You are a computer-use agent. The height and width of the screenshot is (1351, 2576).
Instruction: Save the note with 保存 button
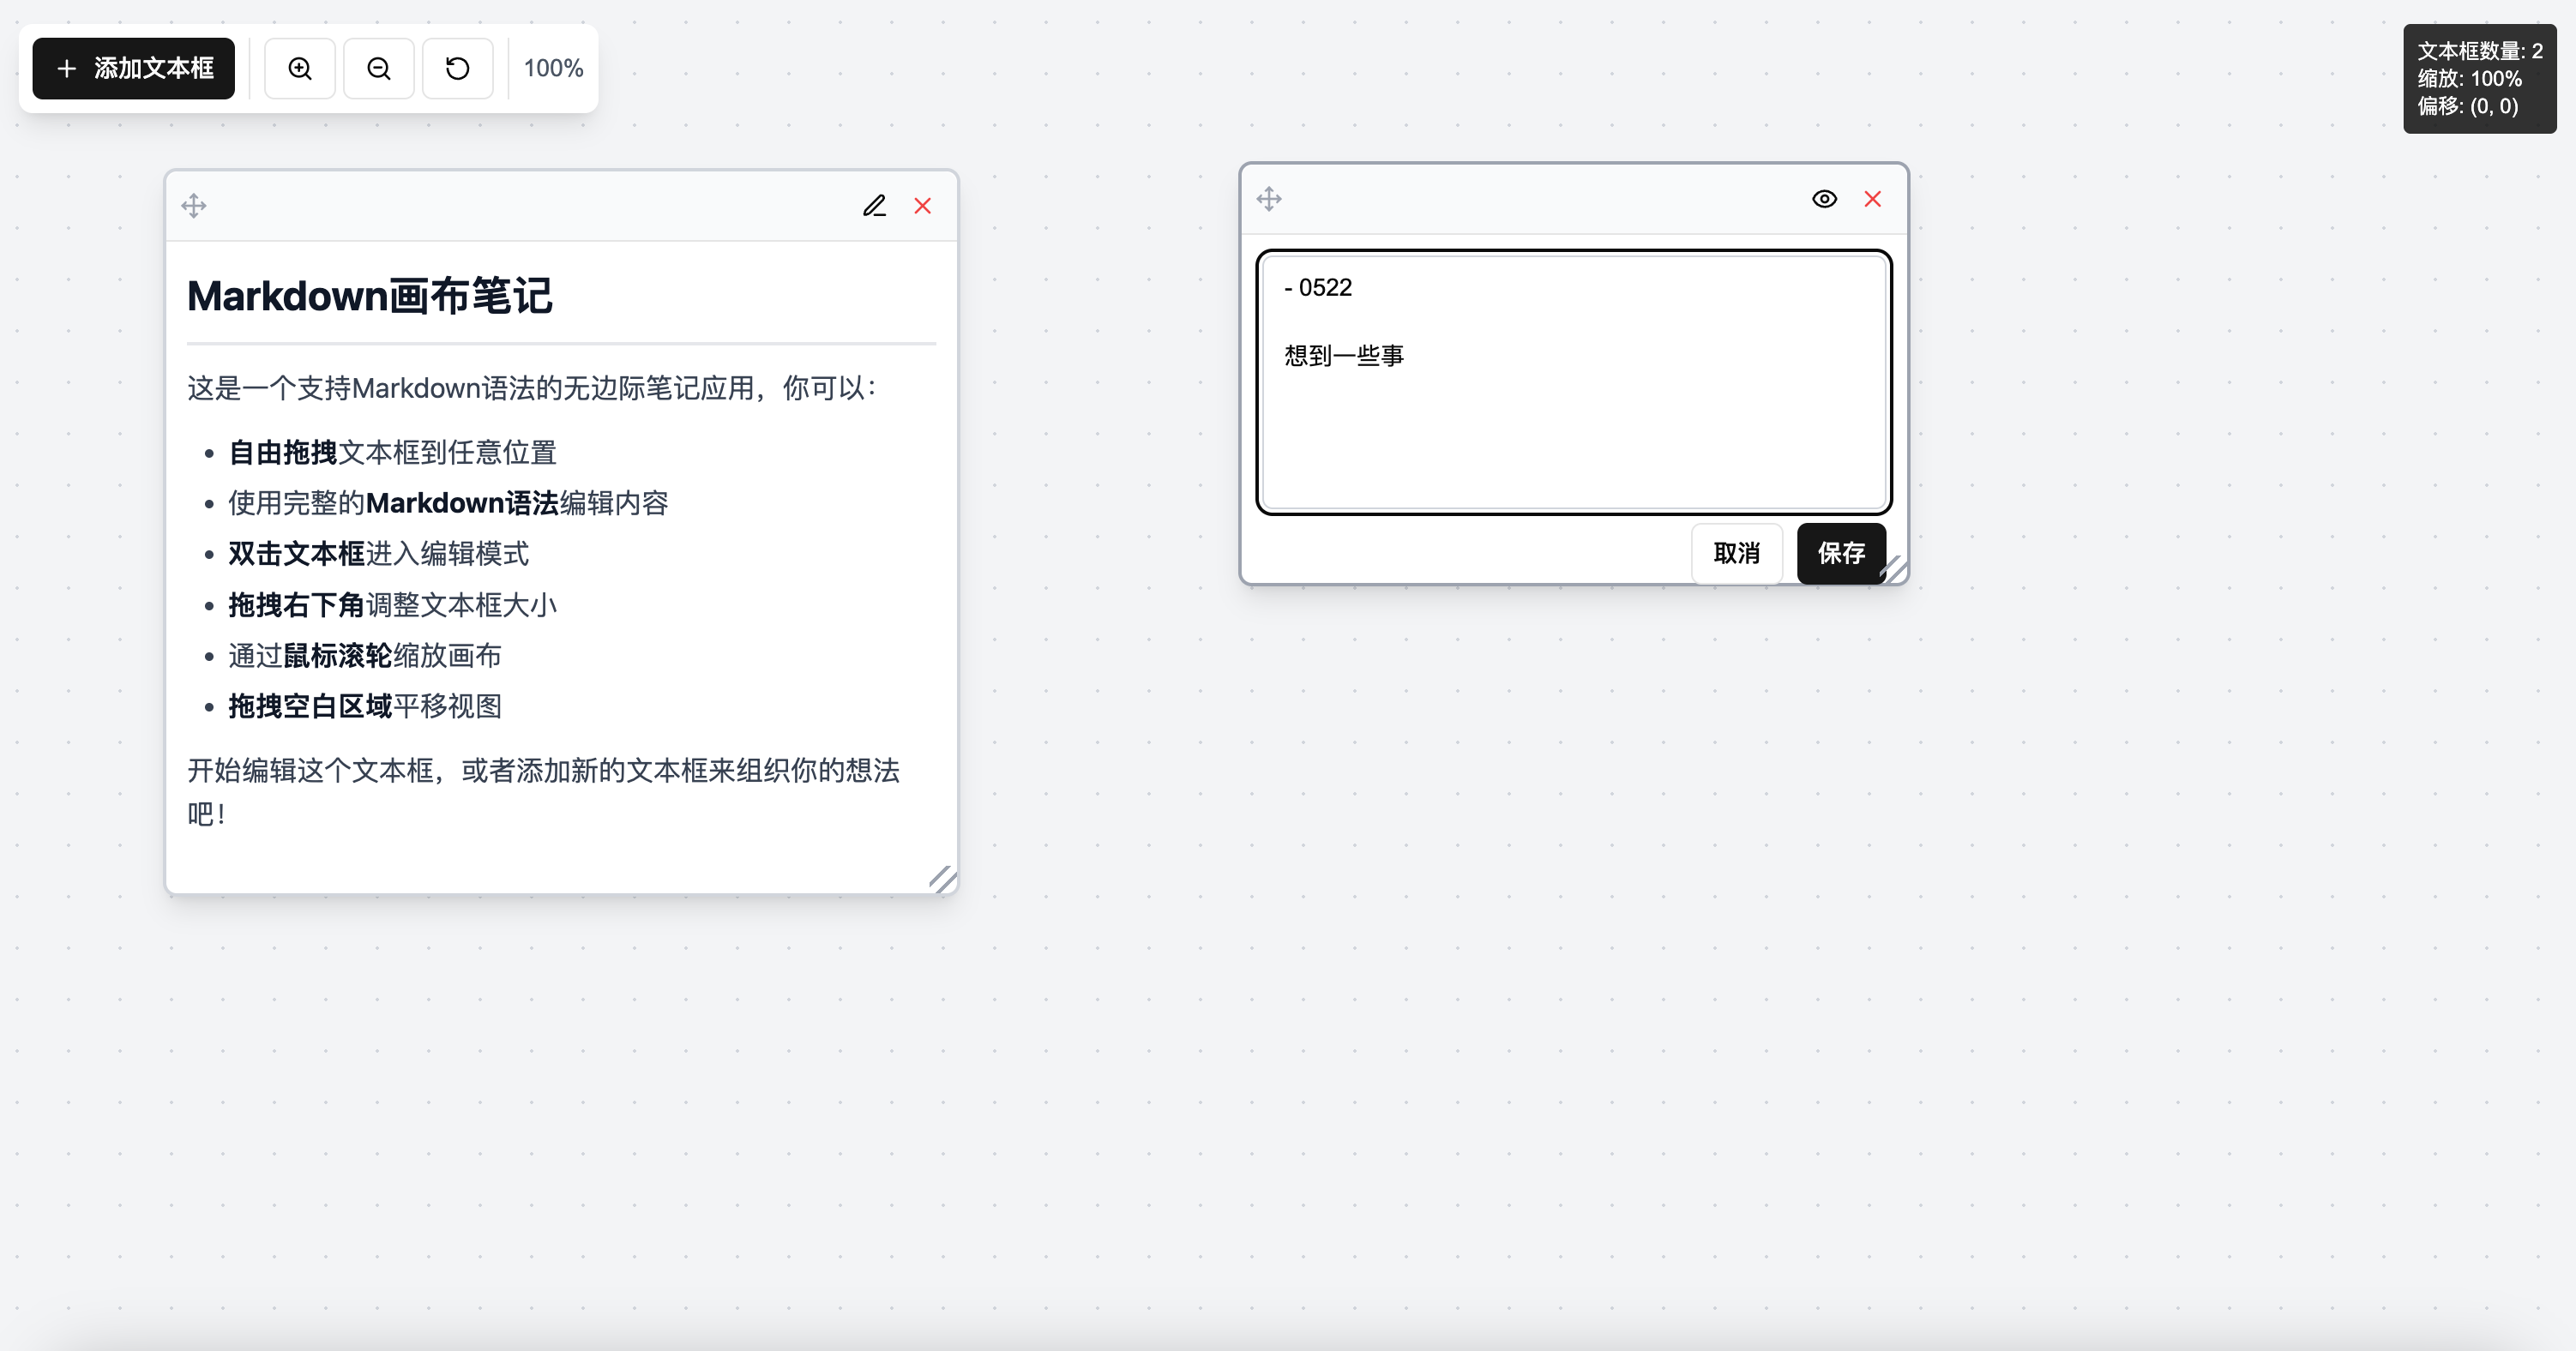[x=1841, y=553]
